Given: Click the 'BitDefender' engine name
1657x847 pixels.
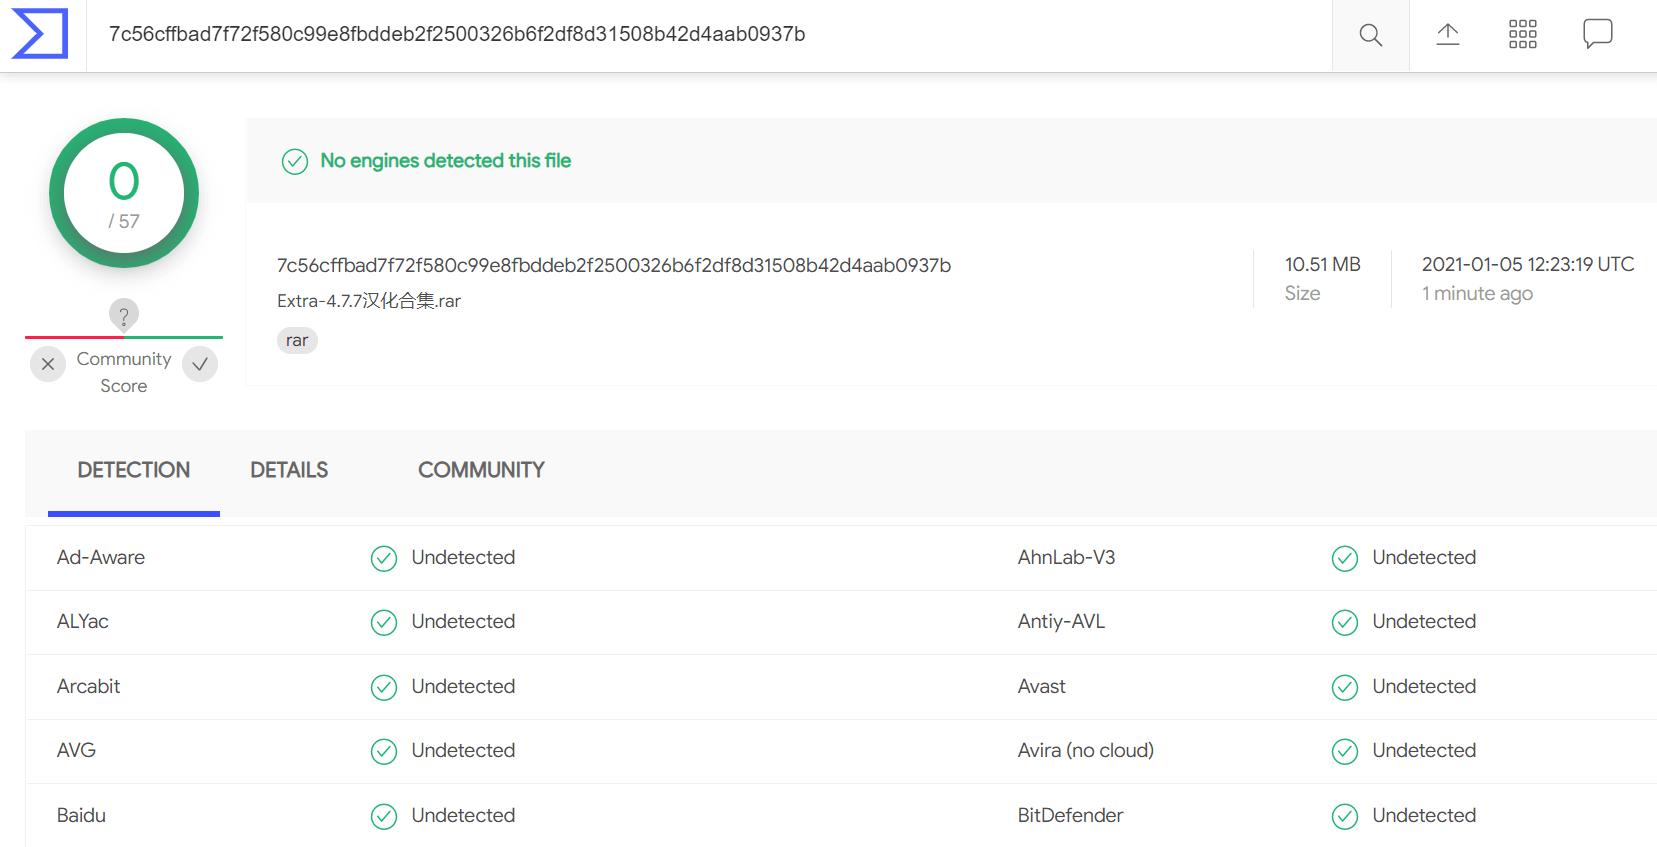Looking at the screenshot, I should tap(1071, 815).
